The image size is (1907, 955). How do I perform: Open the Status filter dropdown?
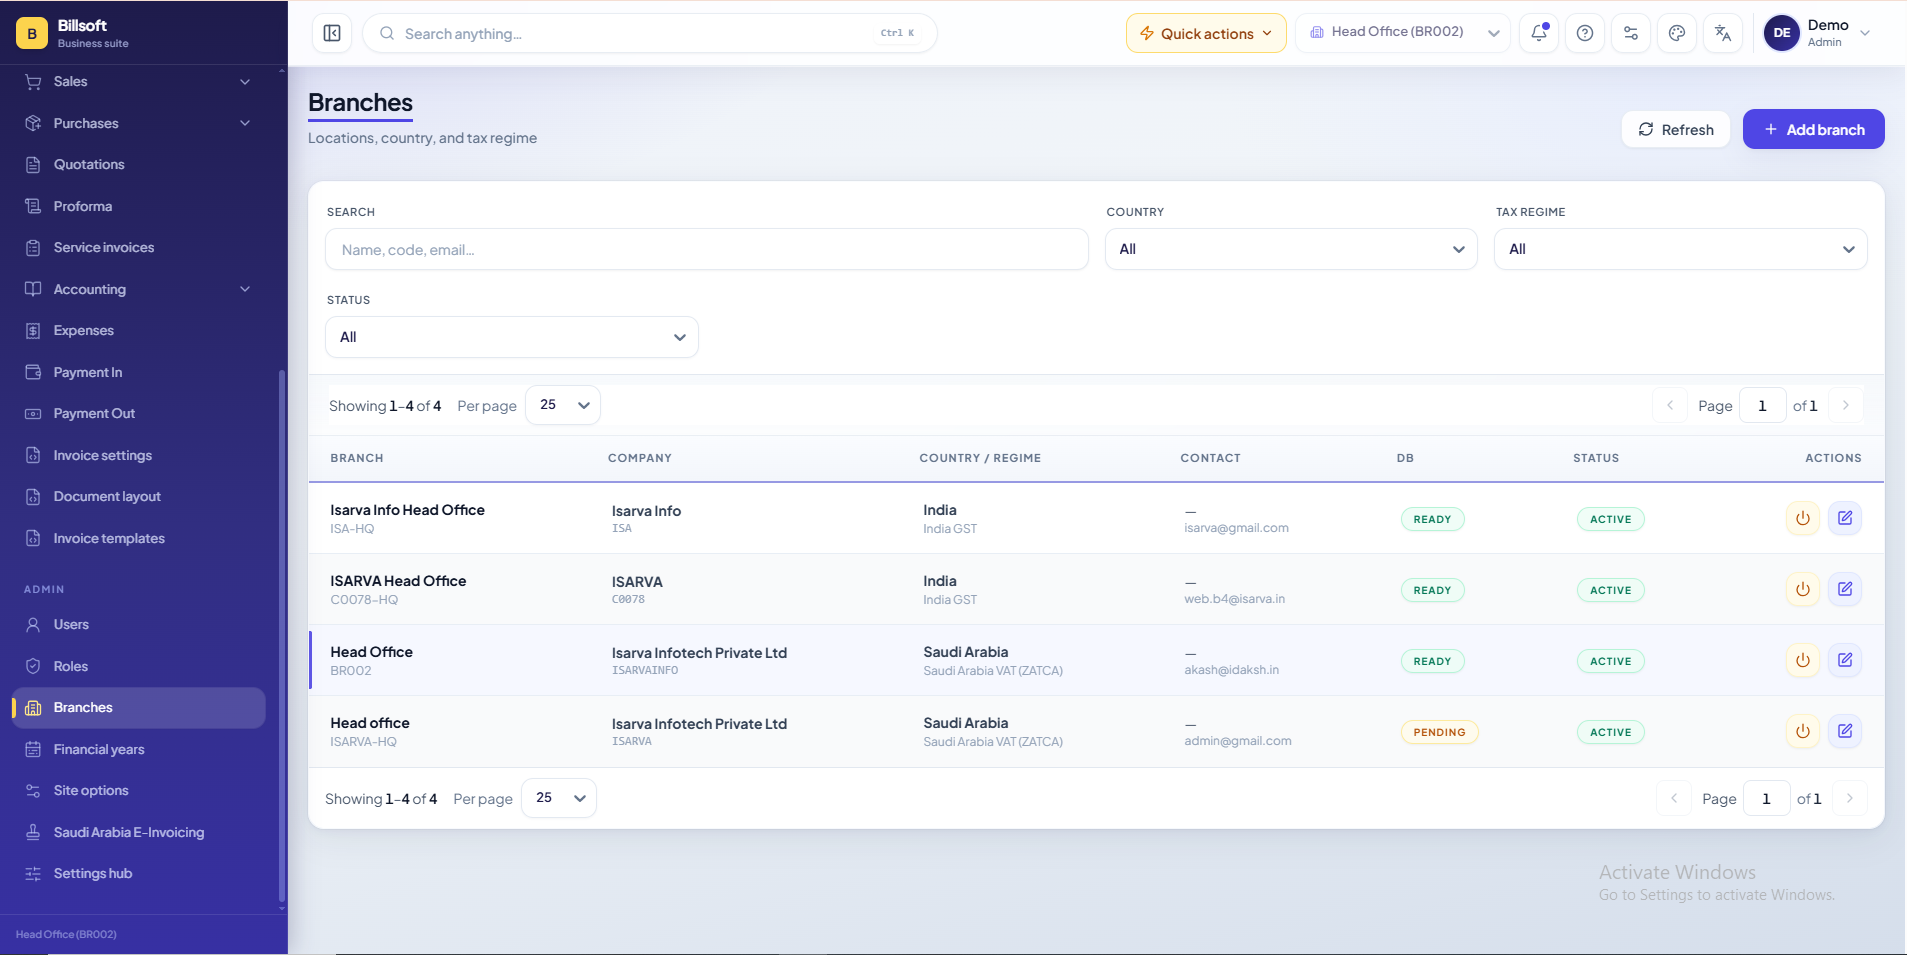(512, 337)
